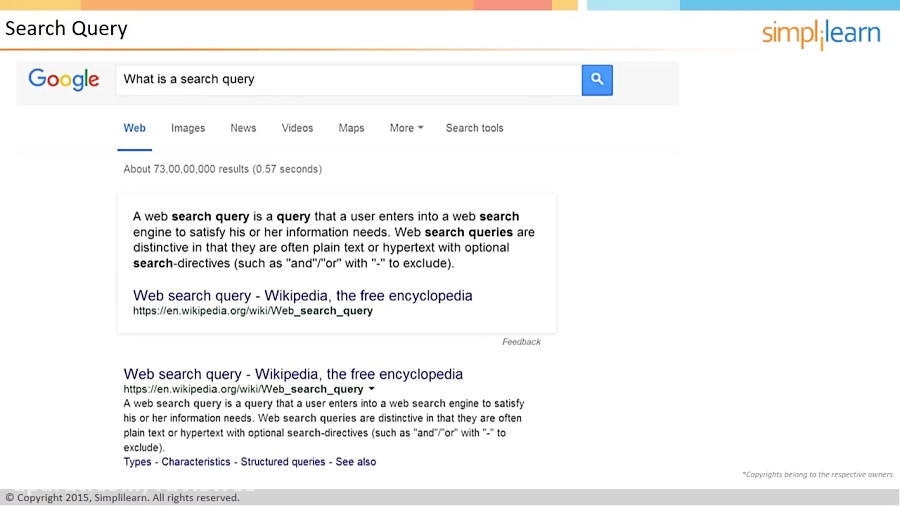Click the 'Copyrights belong to the respective owners' note

[818, 474]
